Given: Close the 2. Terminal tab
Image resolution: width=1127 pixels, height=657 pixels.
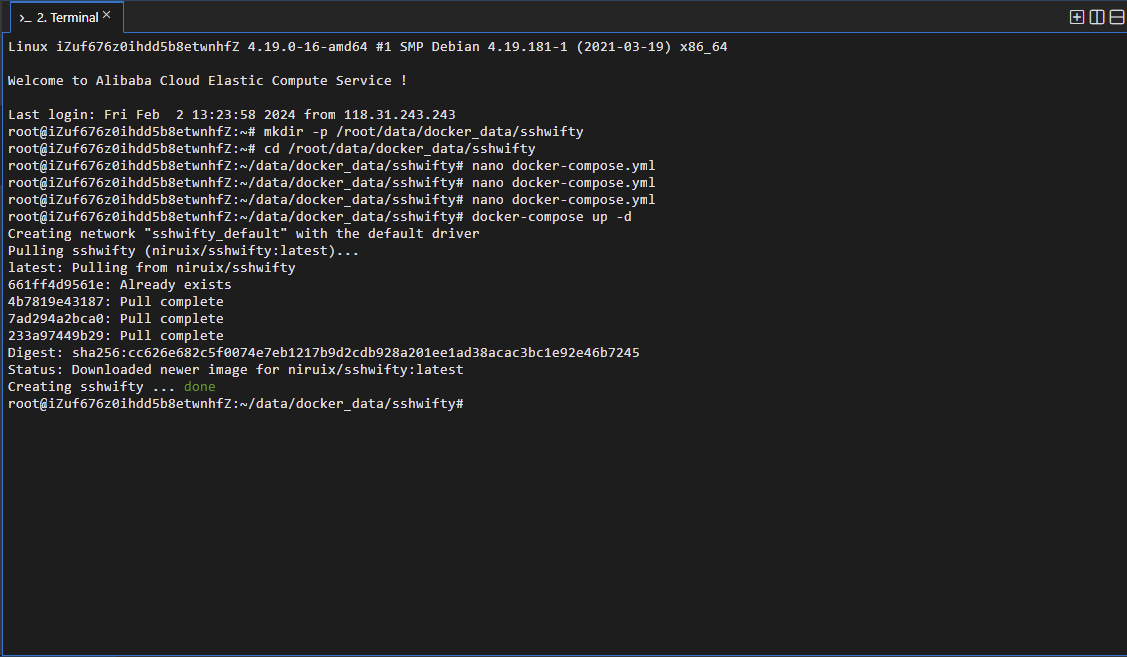Looking at the screenshot, I should coord(106,14).
